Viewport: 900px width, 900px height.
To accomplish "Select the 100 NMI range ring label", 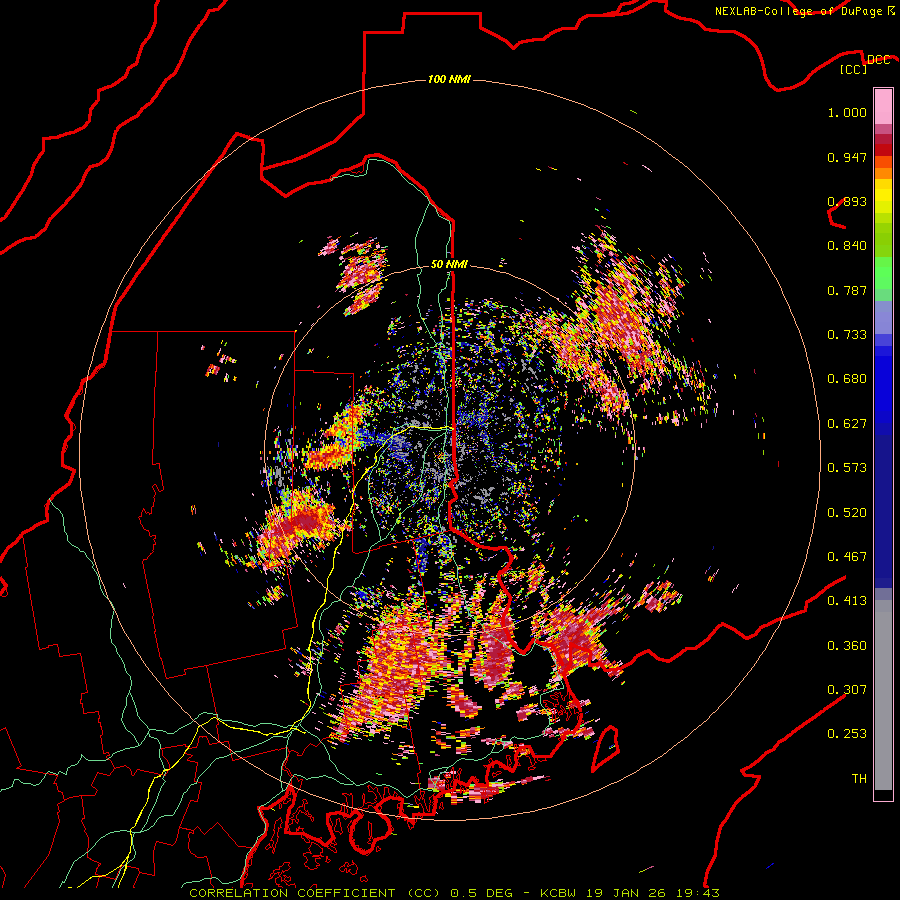I will tap(449, 79).
